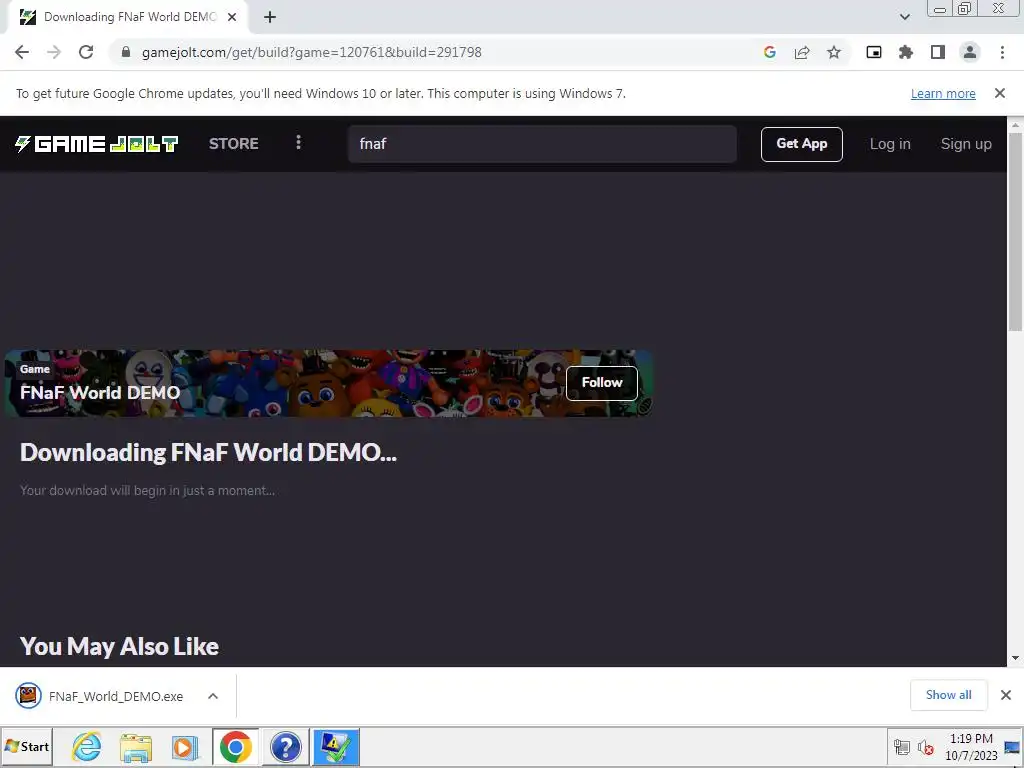Open the Chrome three-dot menu
The width and height of the screenshot is (1024, 768).
point(1002,52)
